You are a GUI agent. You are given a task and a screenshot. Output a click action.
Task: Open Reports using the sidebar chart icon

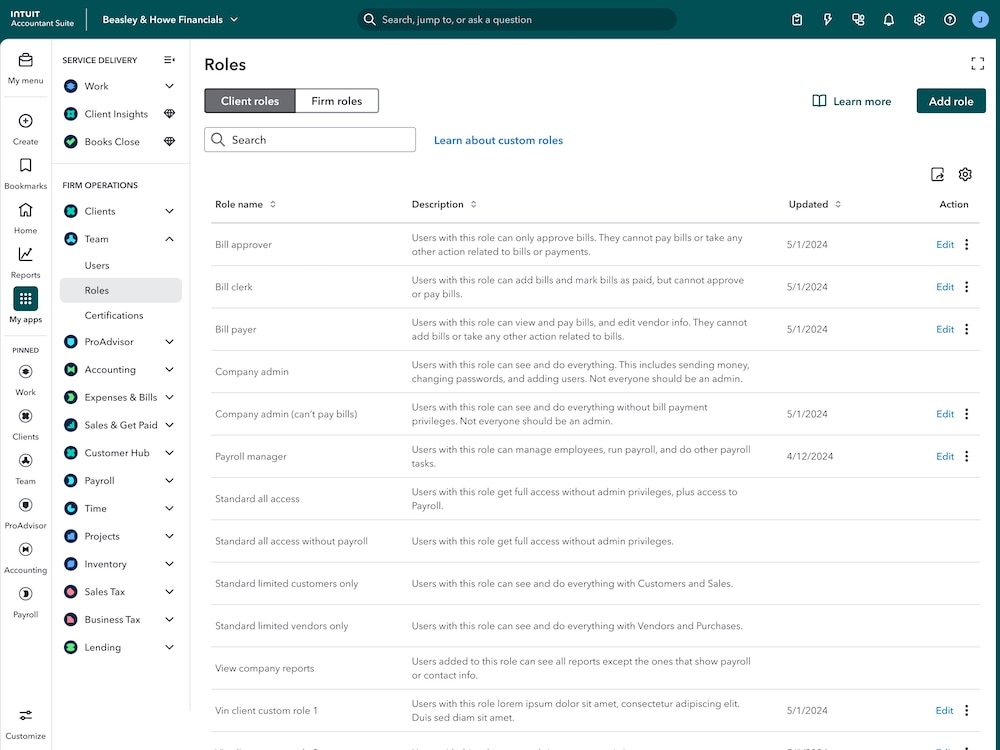[x=25, y=255]
